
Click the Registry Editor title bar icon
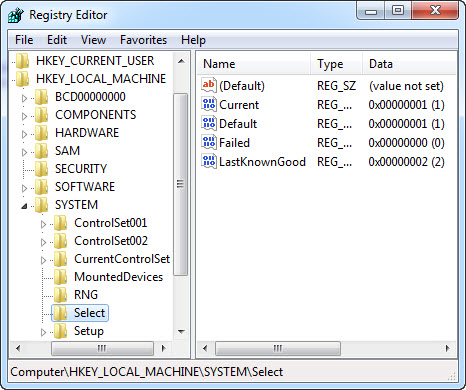pos(16,15)
